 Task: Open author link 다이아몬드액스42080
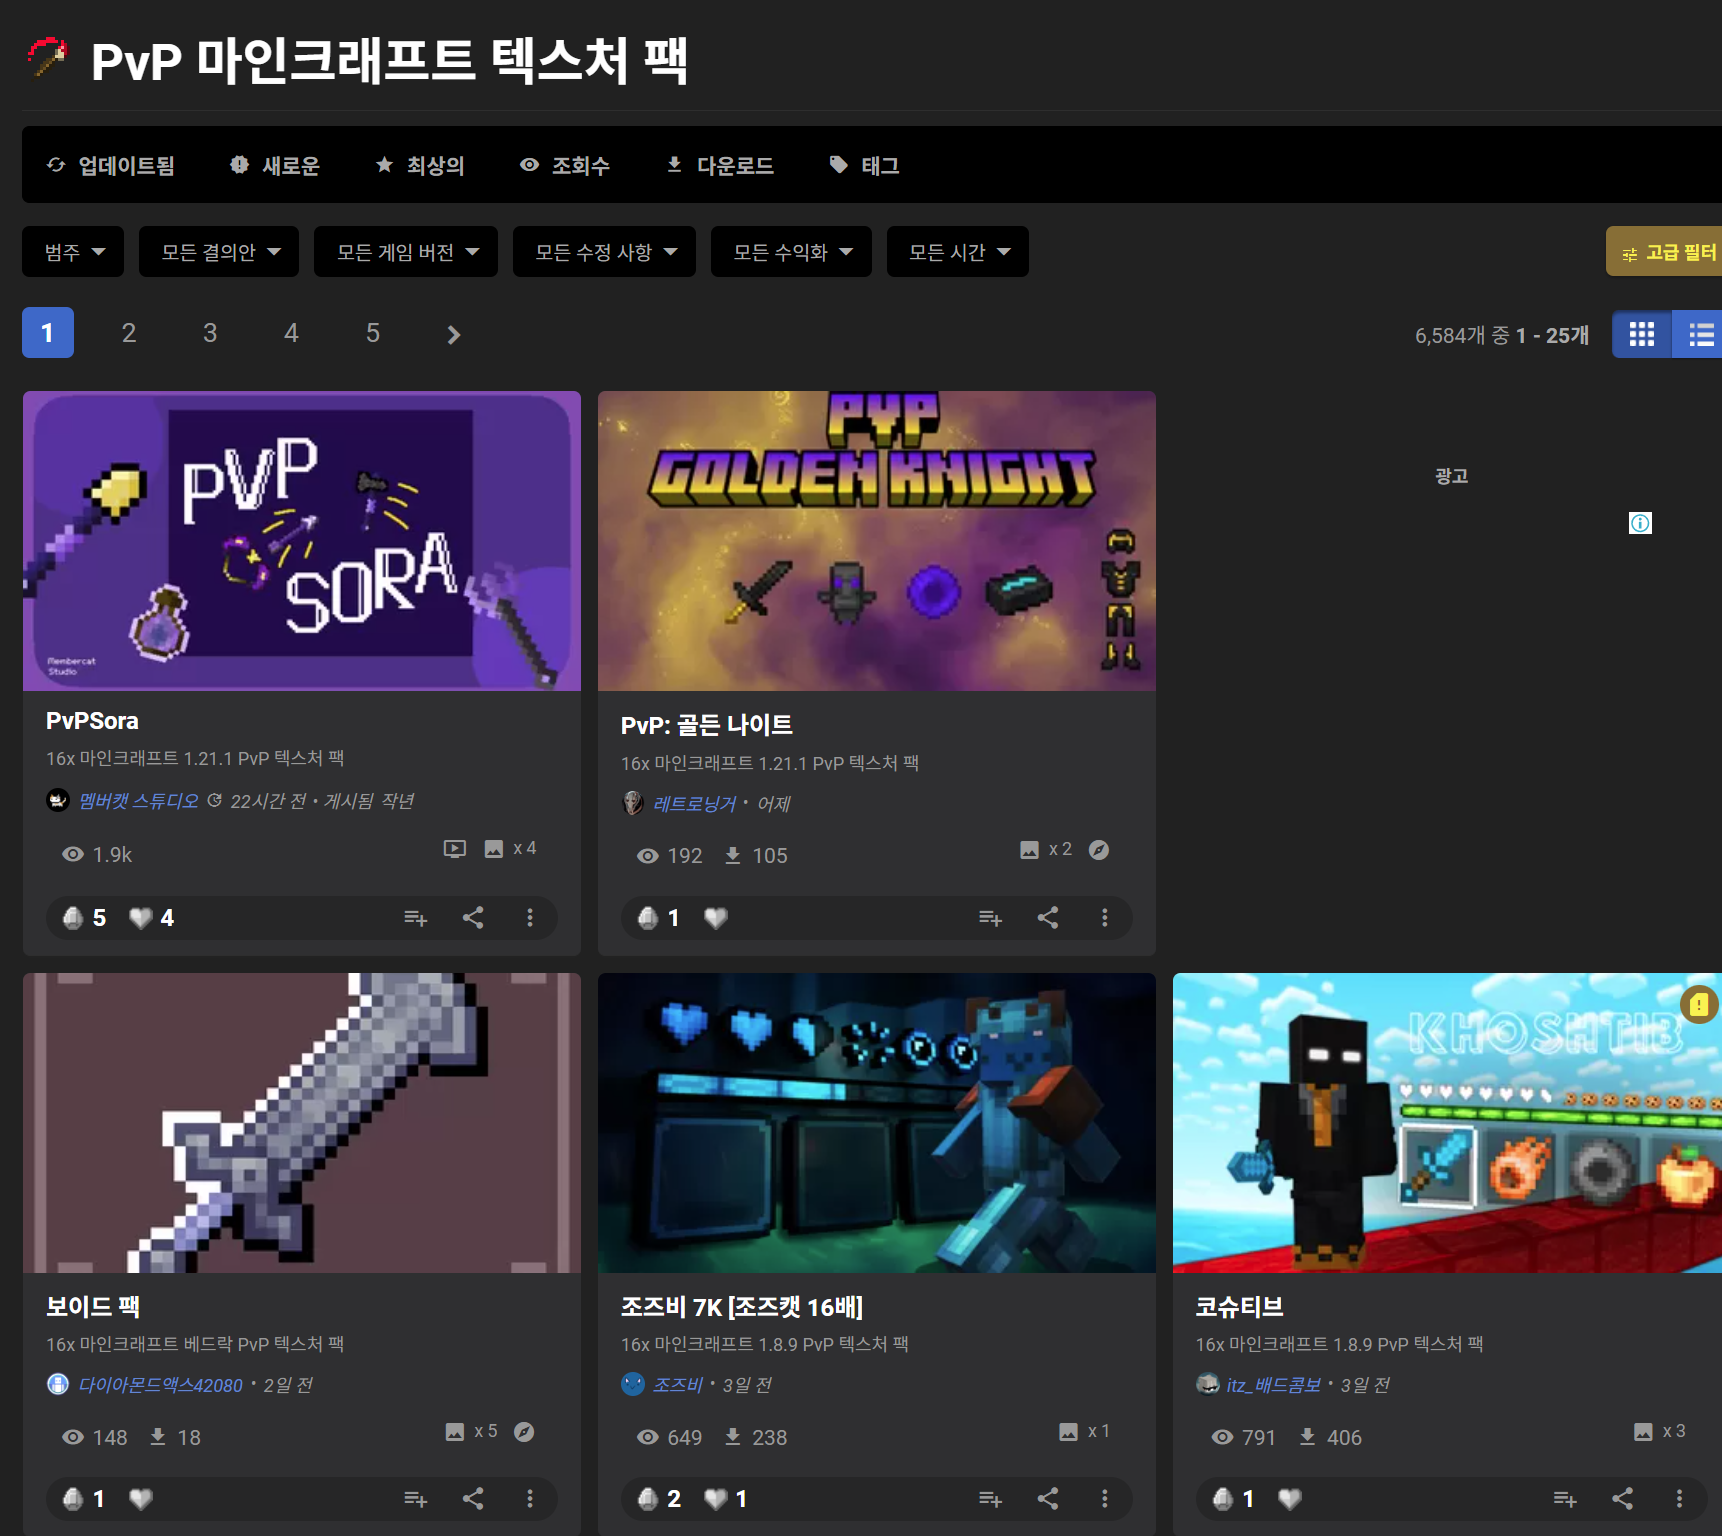point(161,1385)
